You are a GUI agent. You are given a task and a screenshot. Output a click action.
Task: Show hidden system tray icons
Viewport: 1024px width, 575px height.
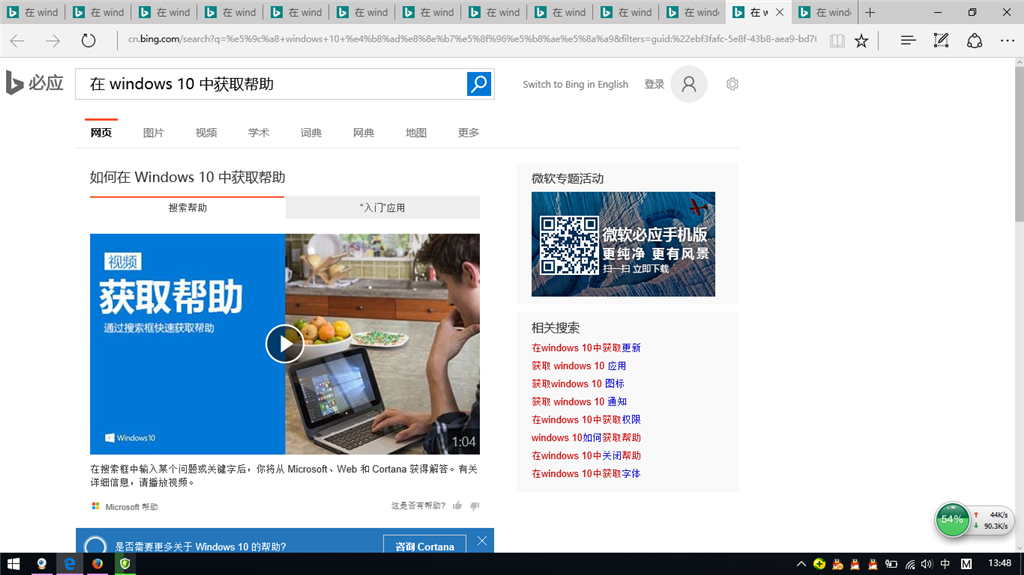pyautogui.click(x=801, y=564)
